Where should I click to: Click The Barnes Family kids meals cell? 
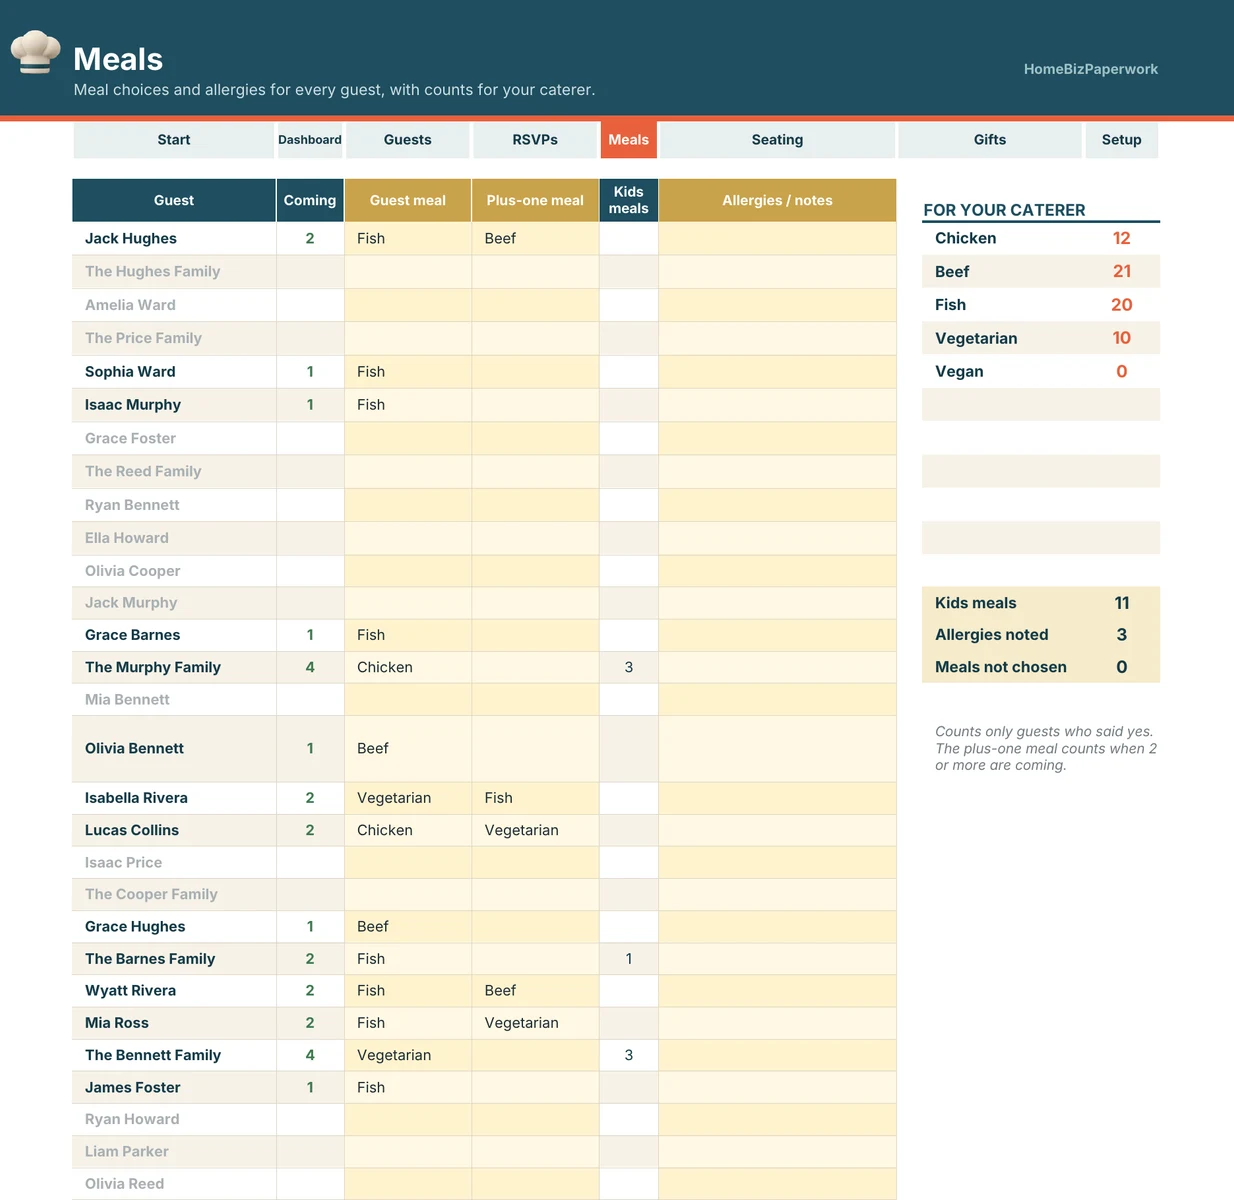[629, 959]
